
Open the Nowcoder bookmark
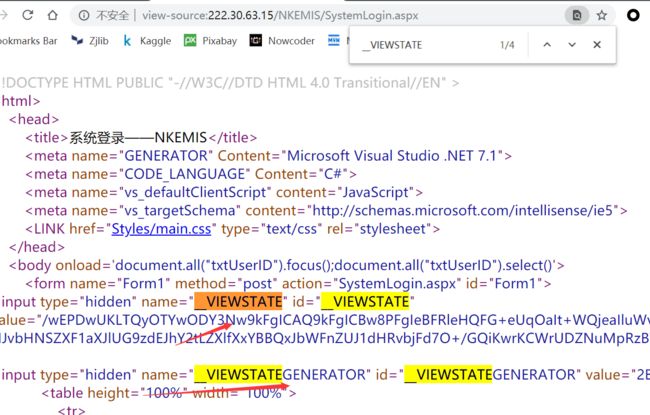[x=282, y=41]
